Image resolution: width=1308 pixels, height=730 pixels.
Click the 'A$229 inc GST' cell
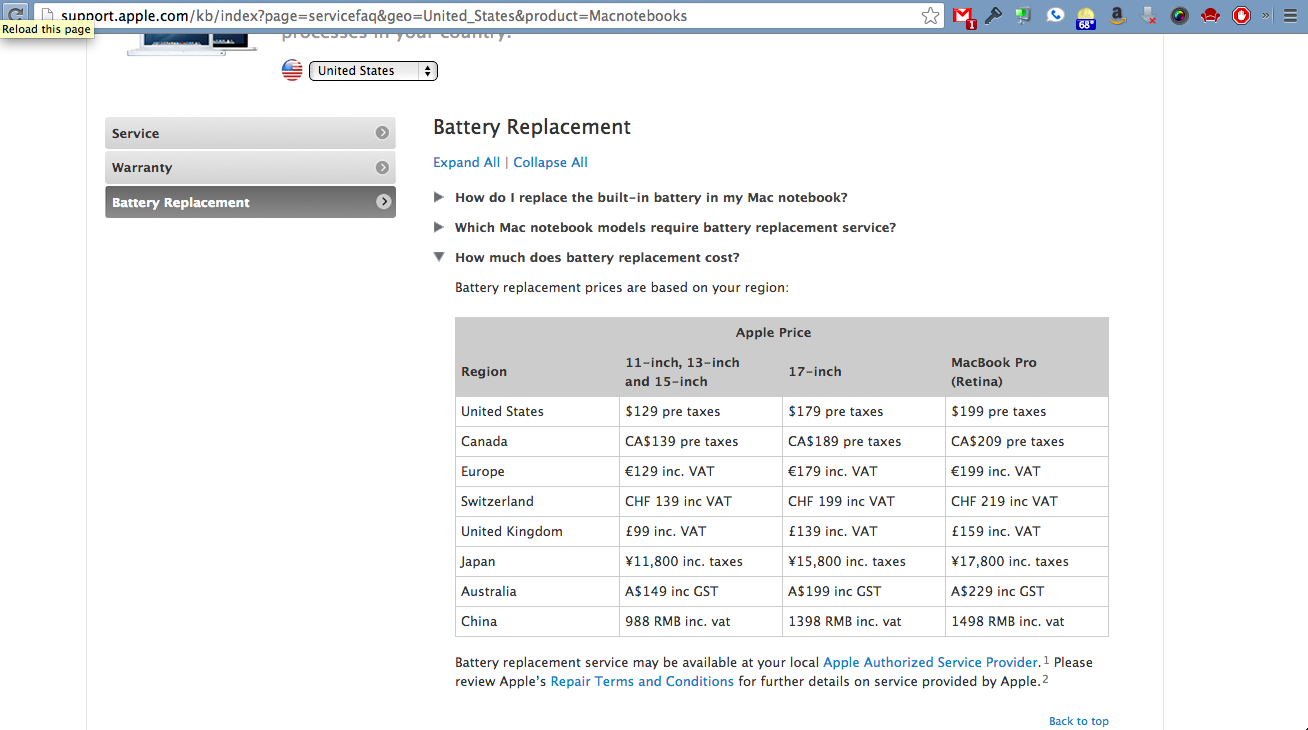click(997, 591)
